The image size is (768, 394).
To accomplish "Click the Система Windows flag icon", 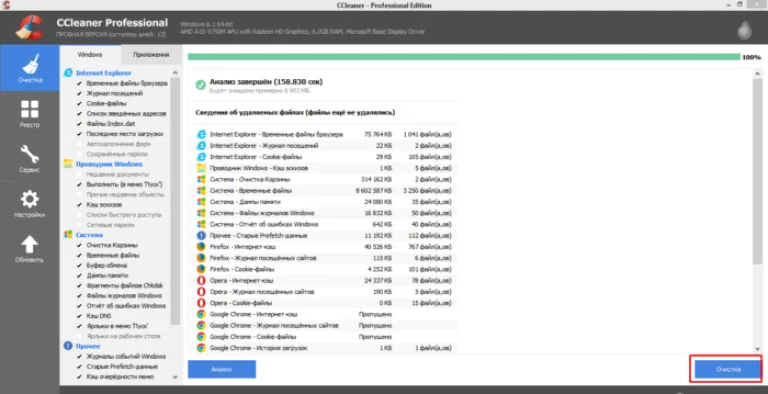I will coord(68,235).
